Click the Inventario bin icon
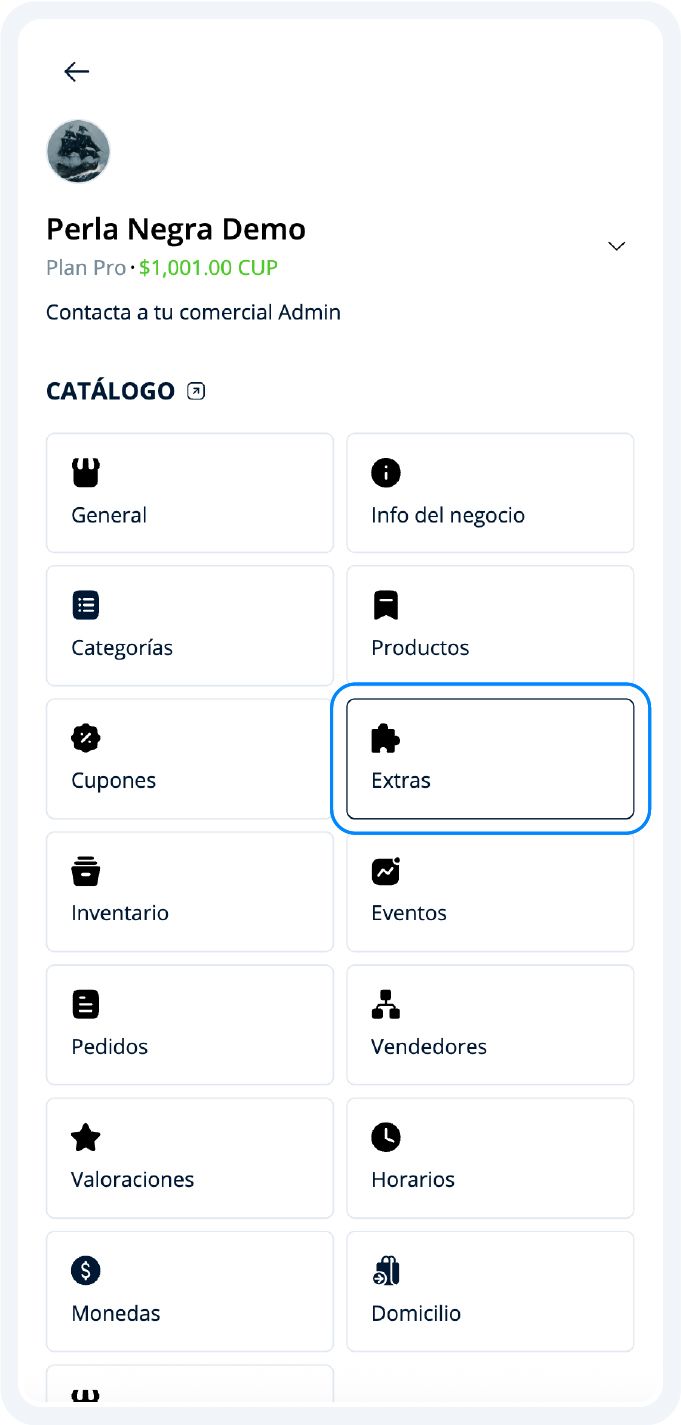The width and height of the screenshot is (681, 1425). 85,871
